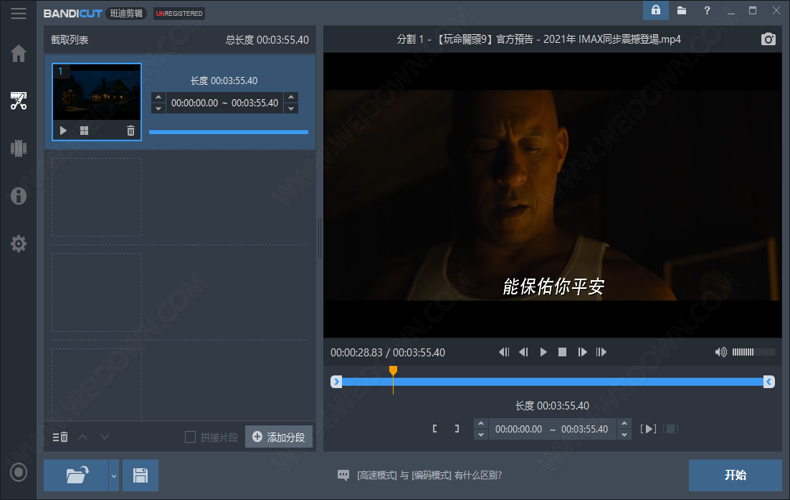This screenshot has width=790, height=500.
Task: Increase the segment start time in the list
Action: [158, 98]
